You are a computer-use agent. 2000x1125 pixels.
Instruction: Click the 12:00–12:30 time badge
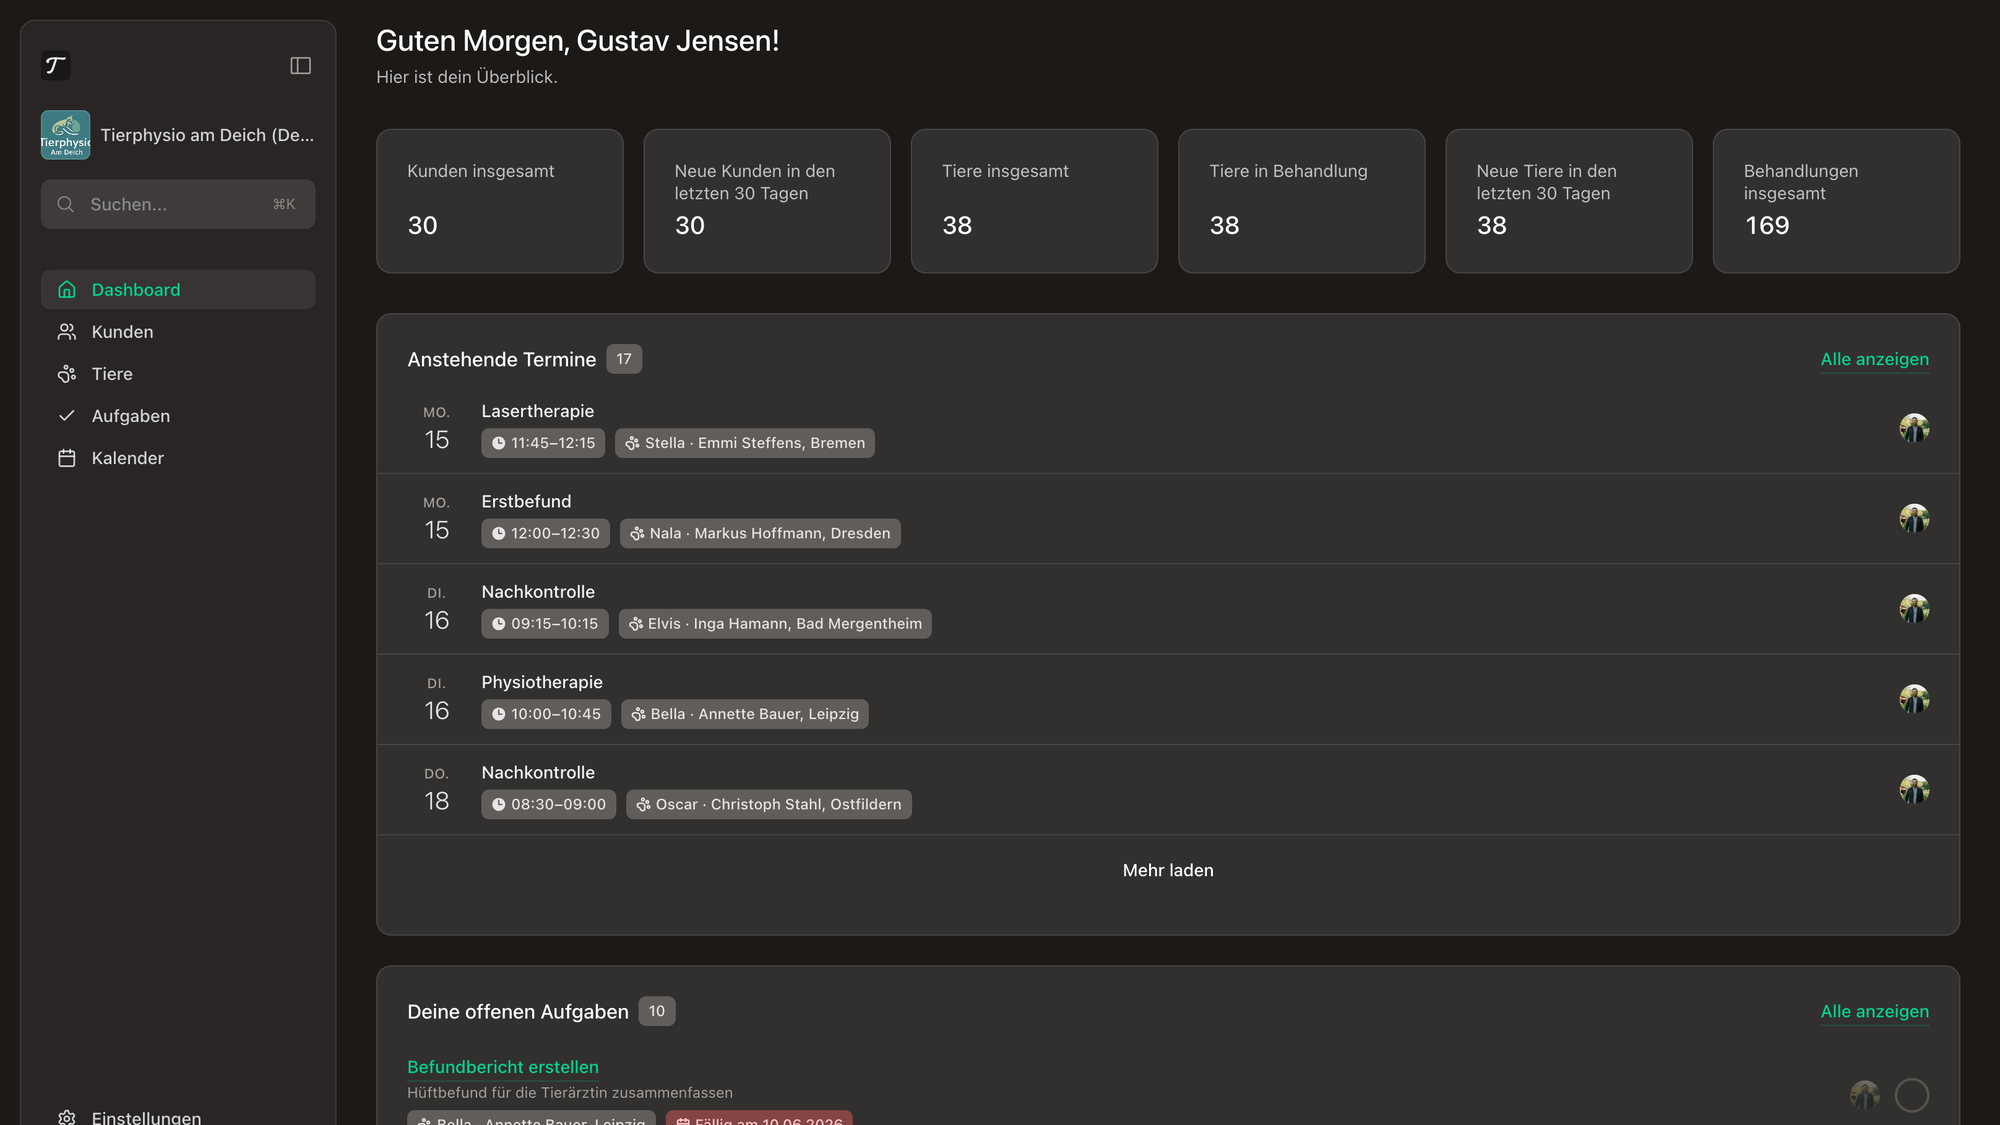point(545,533)
